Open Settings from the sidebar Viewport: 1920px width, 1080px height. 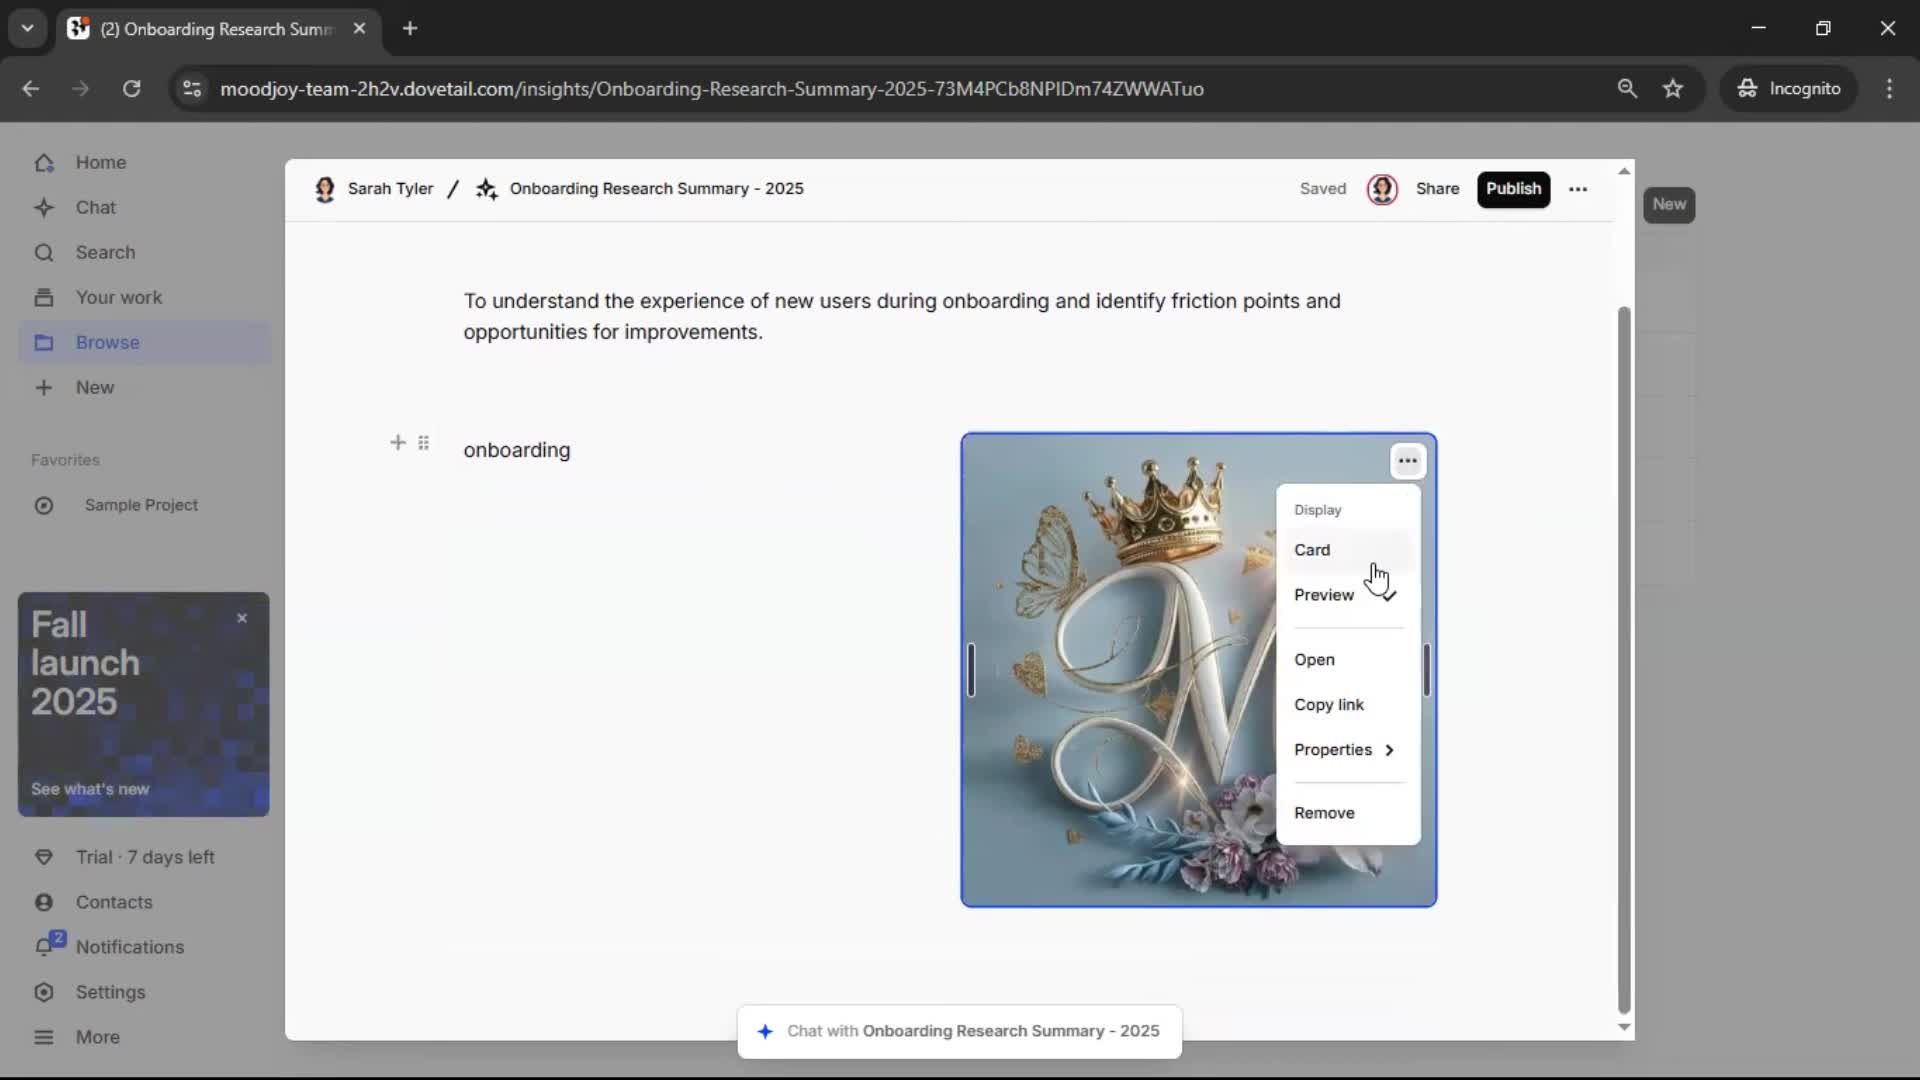point(110,992)
